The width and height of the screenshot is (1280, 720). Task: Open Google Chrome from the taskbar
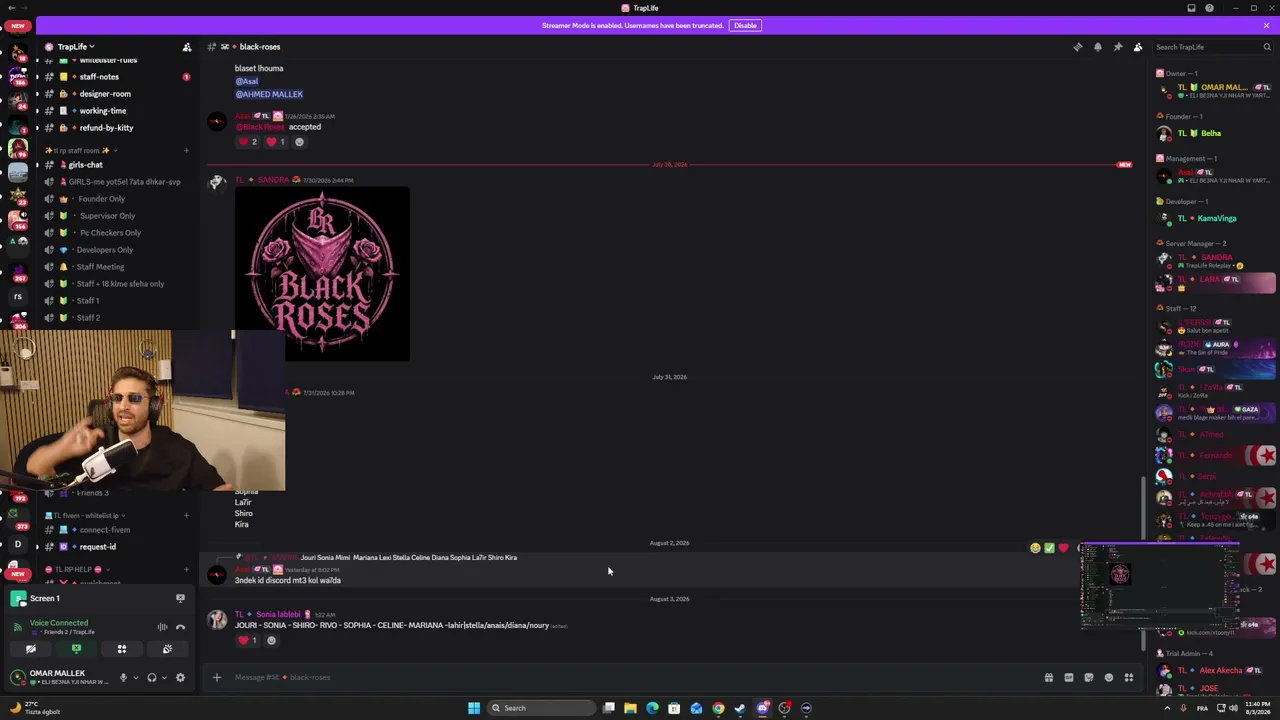(x=718, y=708)
